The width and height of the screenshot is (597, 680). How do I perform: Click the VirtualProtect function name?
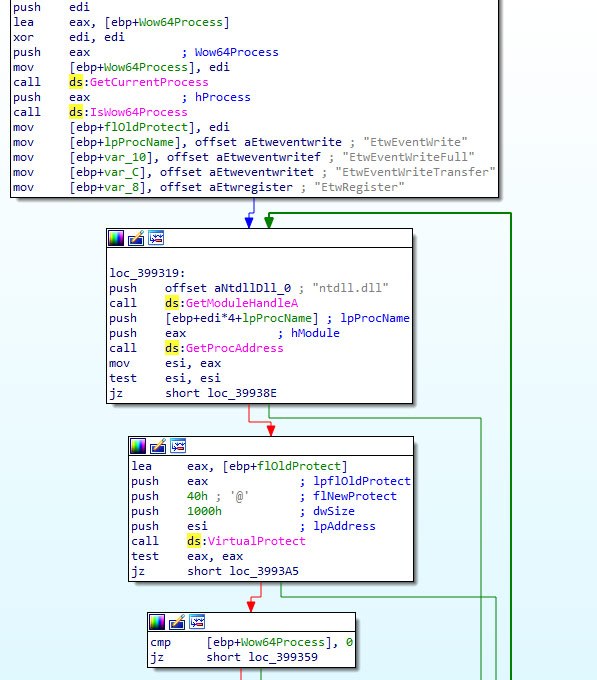click(x=257, y=541)
